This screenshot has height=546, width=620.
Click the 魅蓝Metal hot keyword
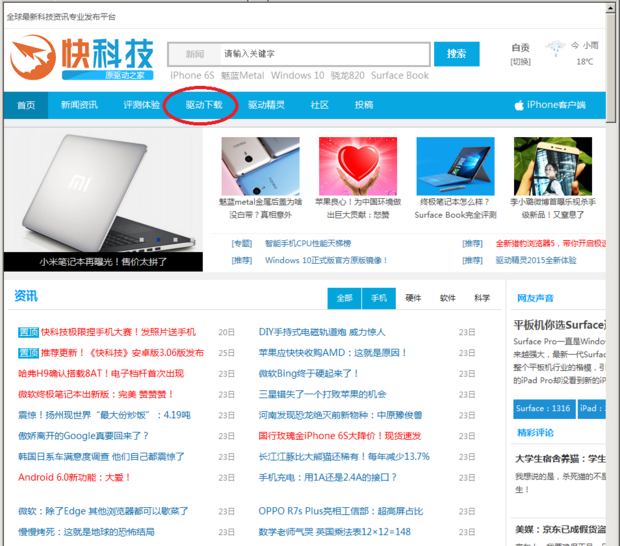click(242, 76)
